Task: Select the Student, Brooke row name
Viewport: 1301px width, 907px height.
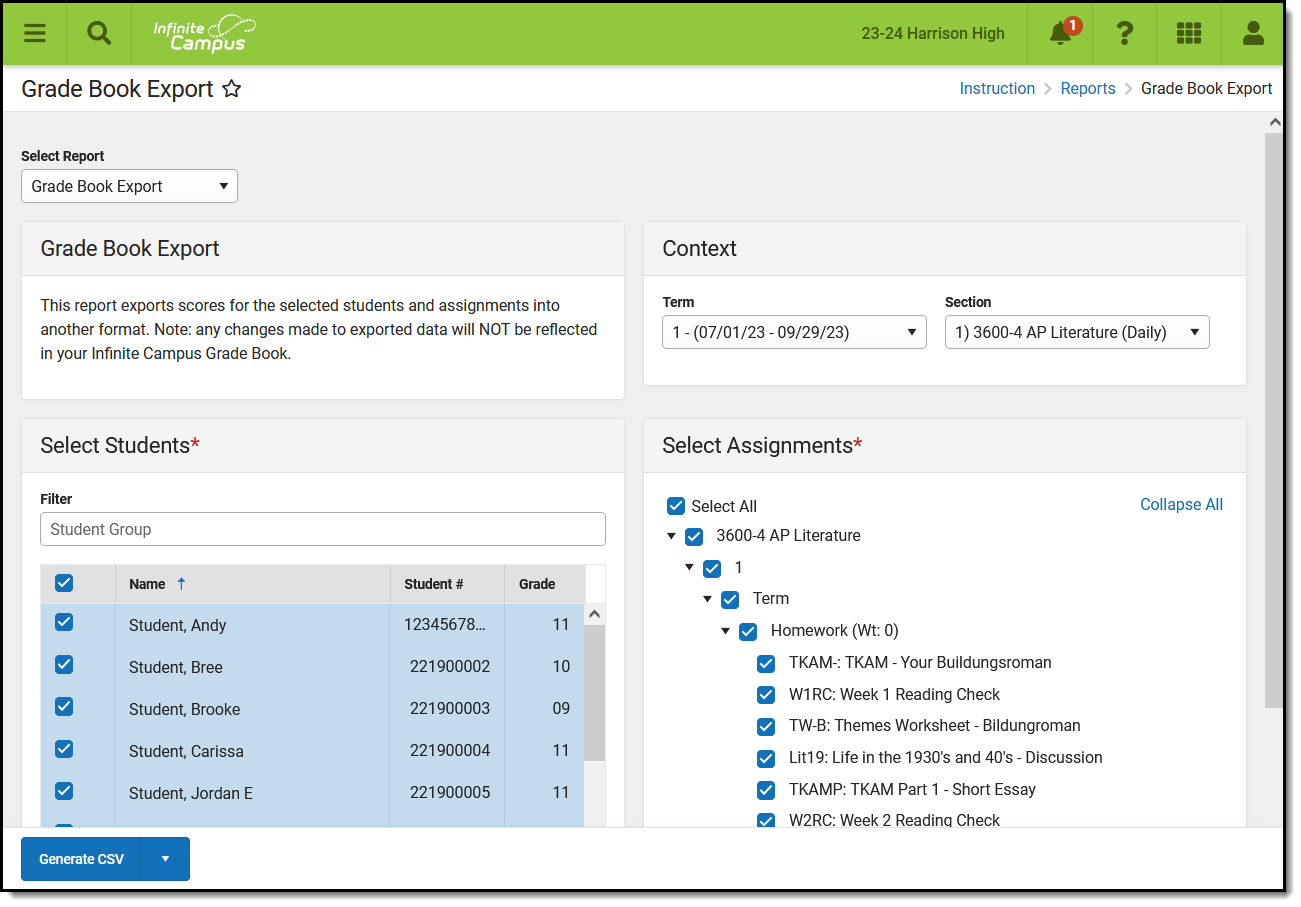Action: tap(185, 710)
